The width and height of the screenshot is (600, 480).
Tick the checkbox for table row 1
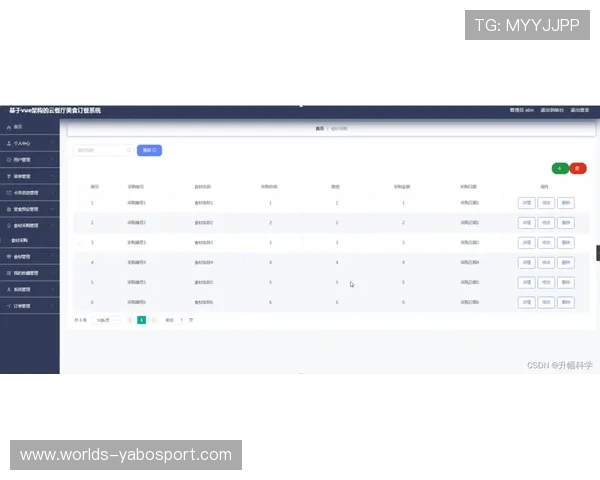point(79,203)
